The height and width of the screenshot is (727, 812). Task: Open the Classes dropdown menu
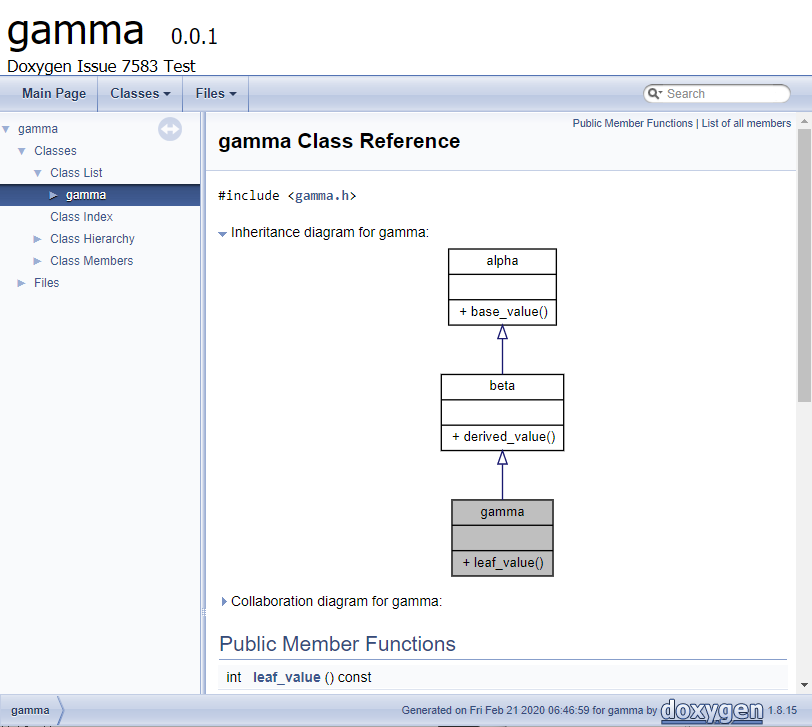140,94
